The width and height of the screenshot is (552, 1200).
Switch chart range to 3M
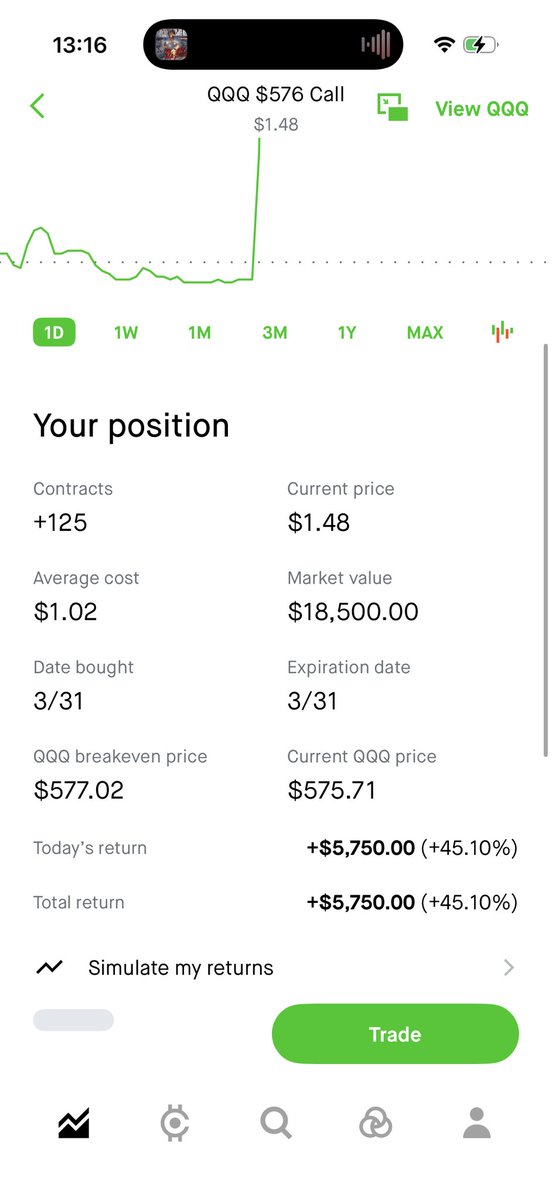coord(275,333)
